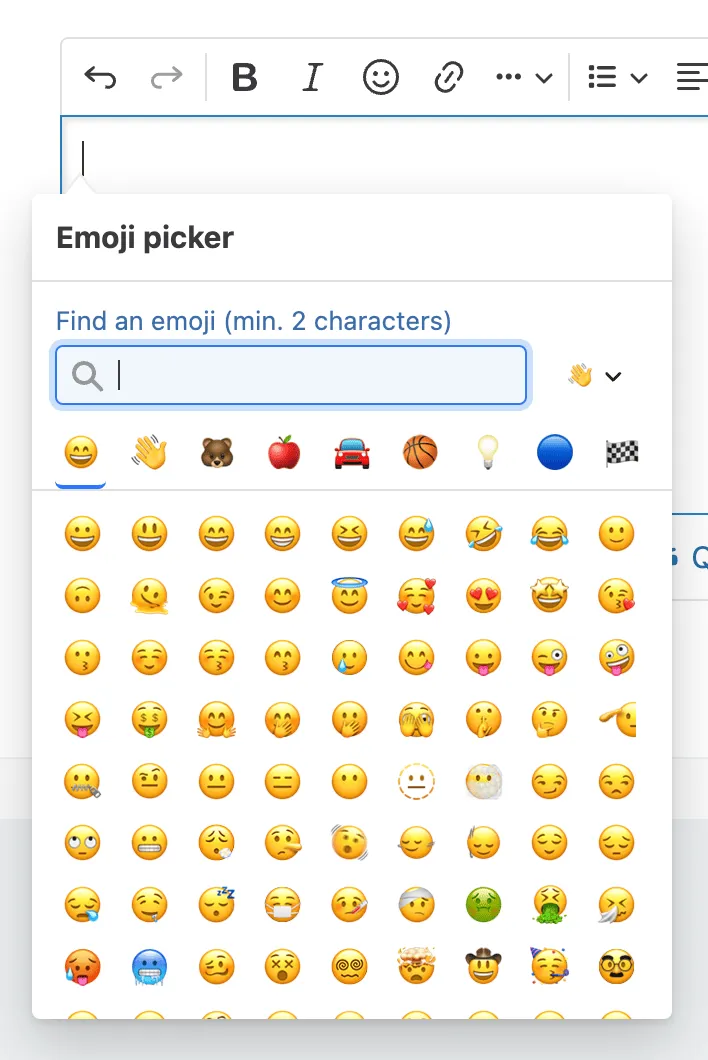
Task: Insert the heart eyes emoji
Action: pos(483,596)
